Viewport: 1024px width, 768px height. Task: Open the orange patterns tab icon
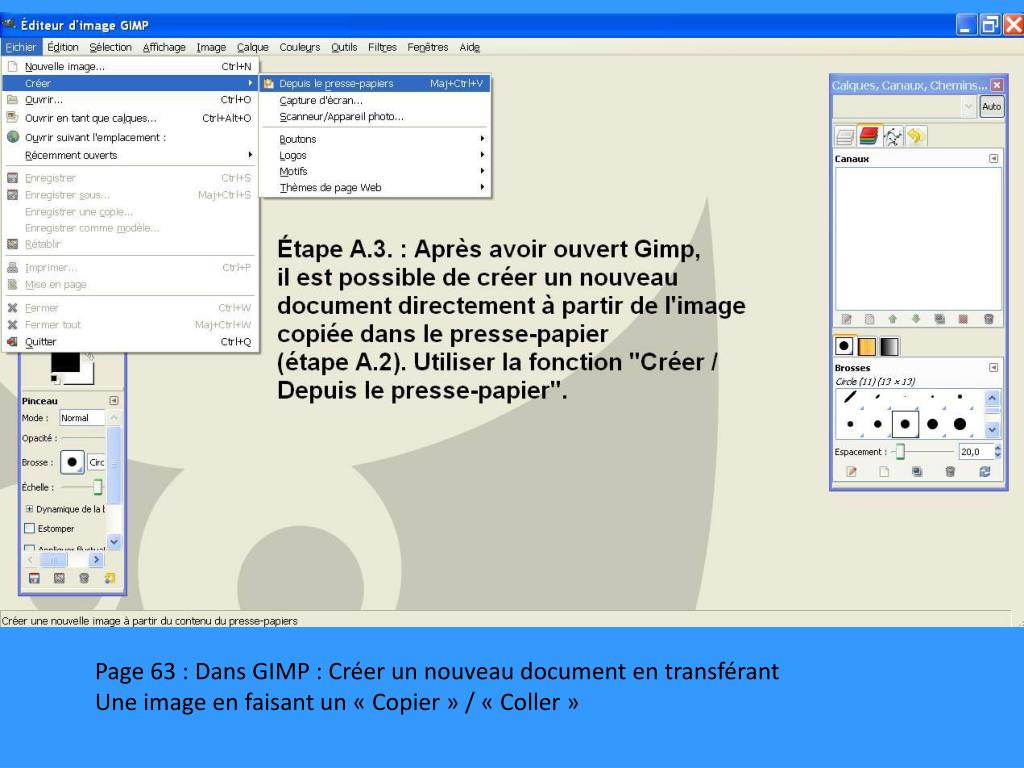(867, 346)
